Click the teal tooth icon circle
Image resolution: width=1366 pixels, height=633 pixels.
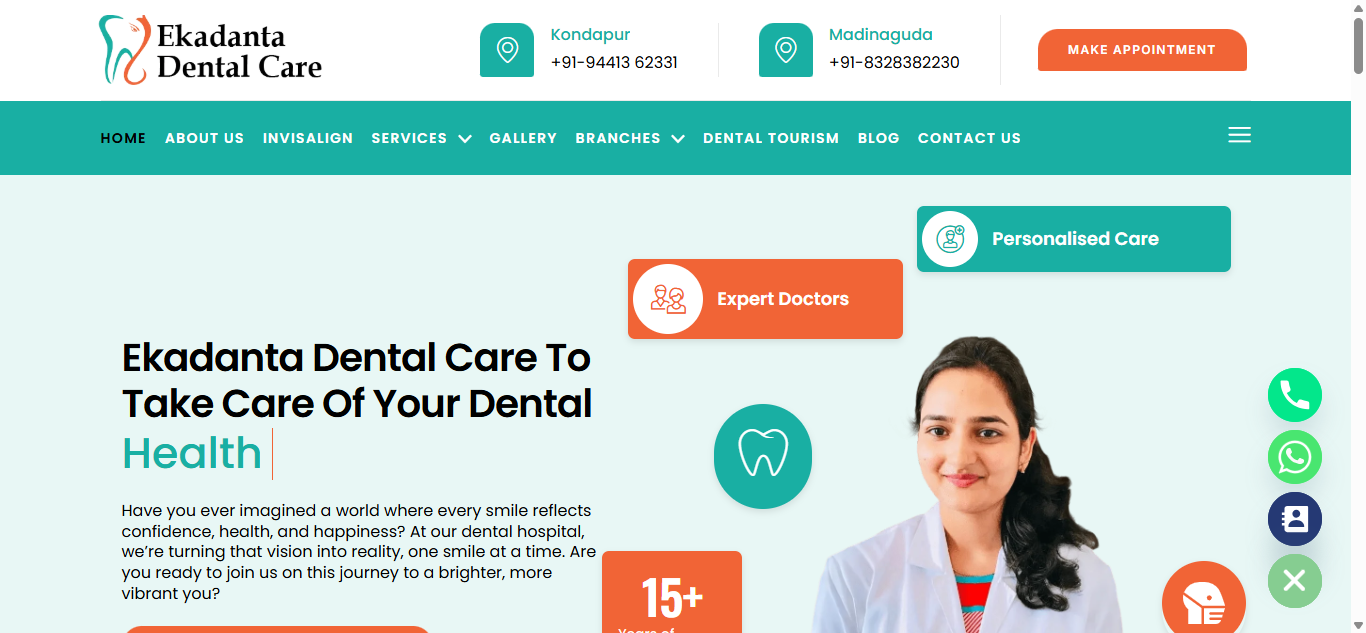tap(763, 456)
